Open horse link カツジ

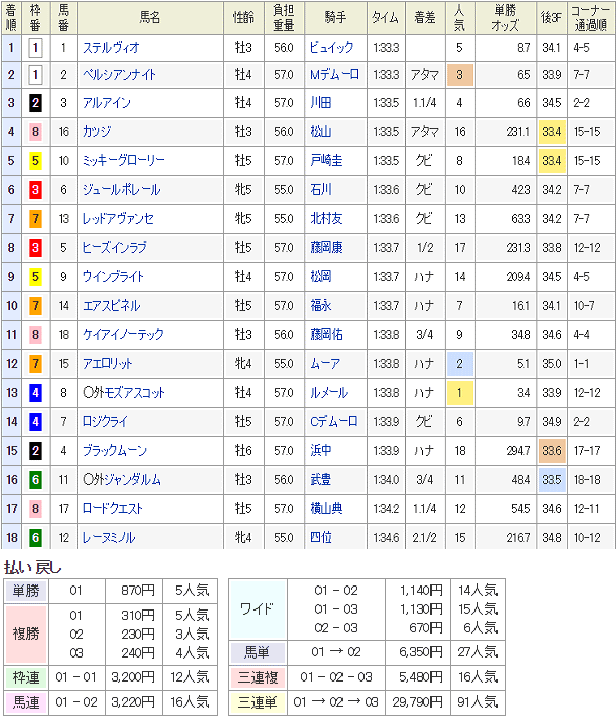click(x=97, y=132)
